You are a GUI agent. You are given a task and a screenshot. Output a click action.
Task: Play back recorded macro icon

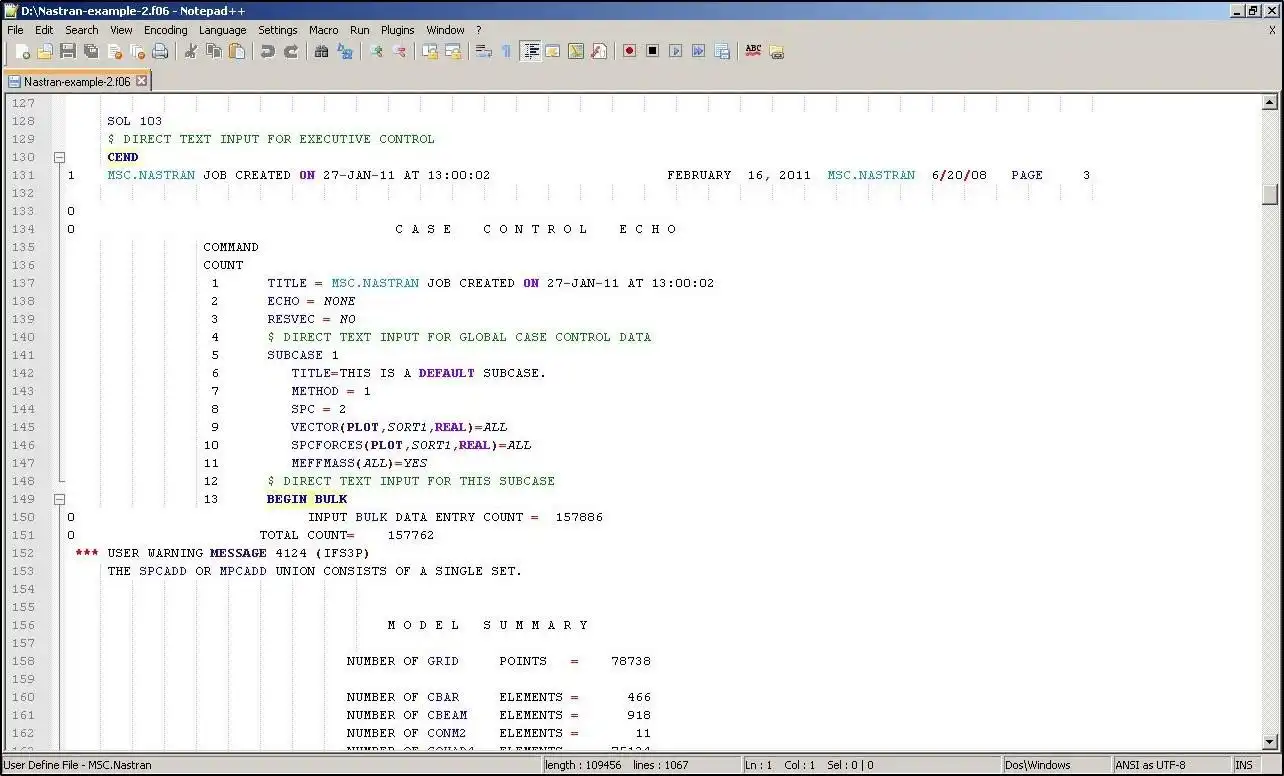point(675,51)
